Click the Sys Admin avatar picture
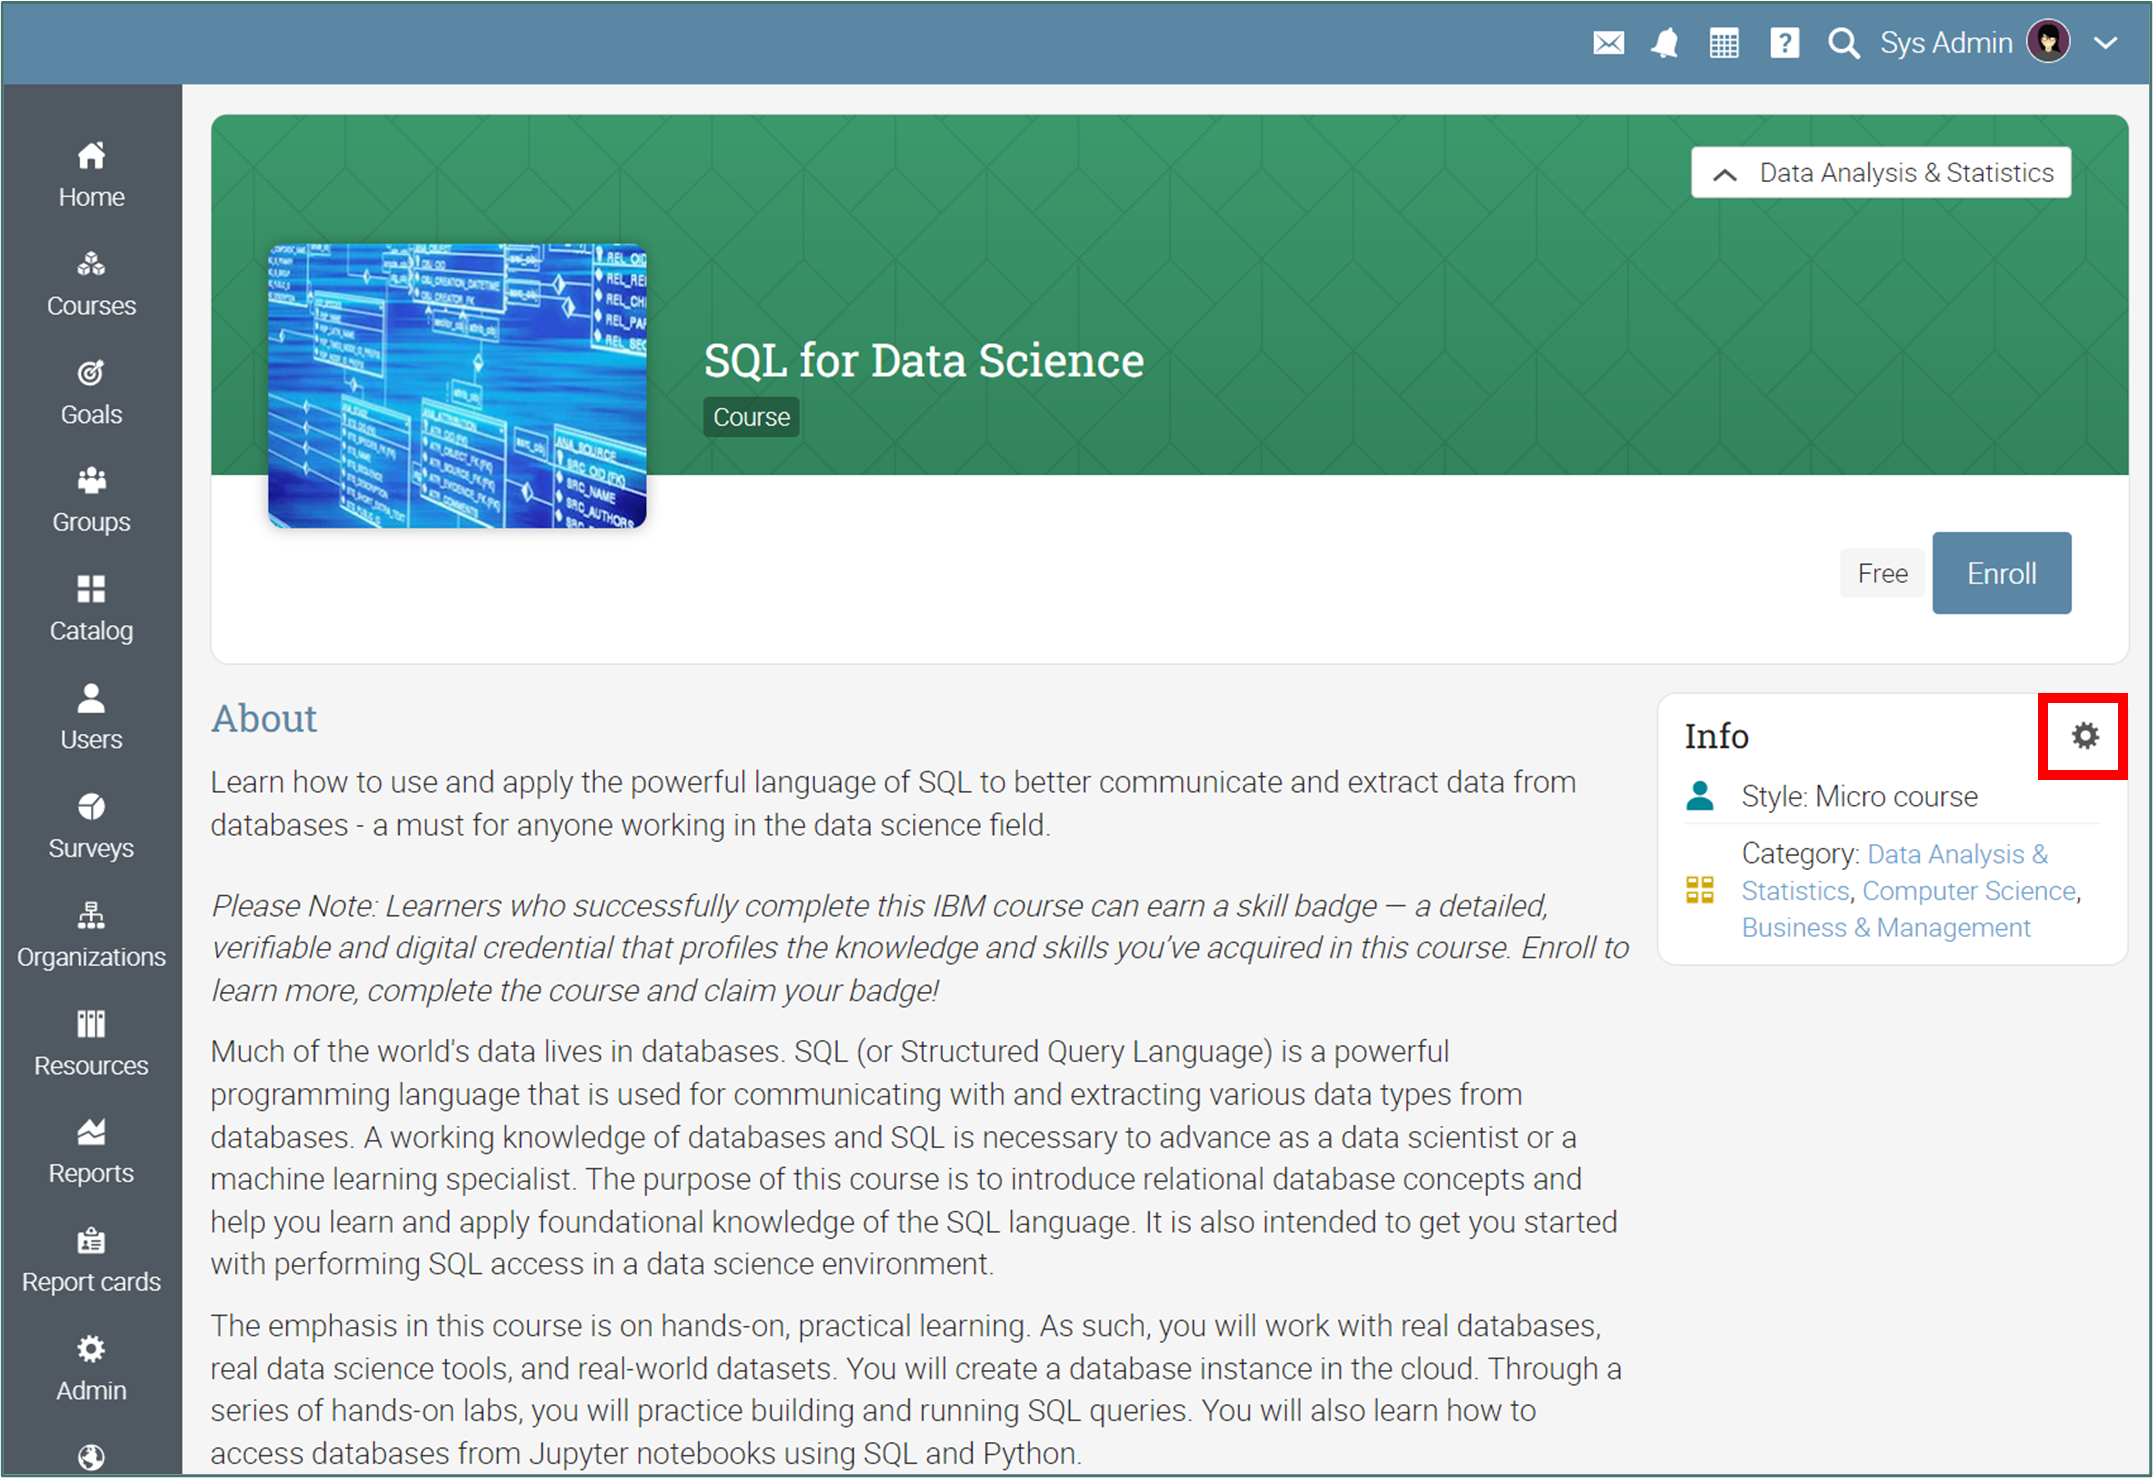This screenshot has width=2153, height=1478. point(2048,43)
